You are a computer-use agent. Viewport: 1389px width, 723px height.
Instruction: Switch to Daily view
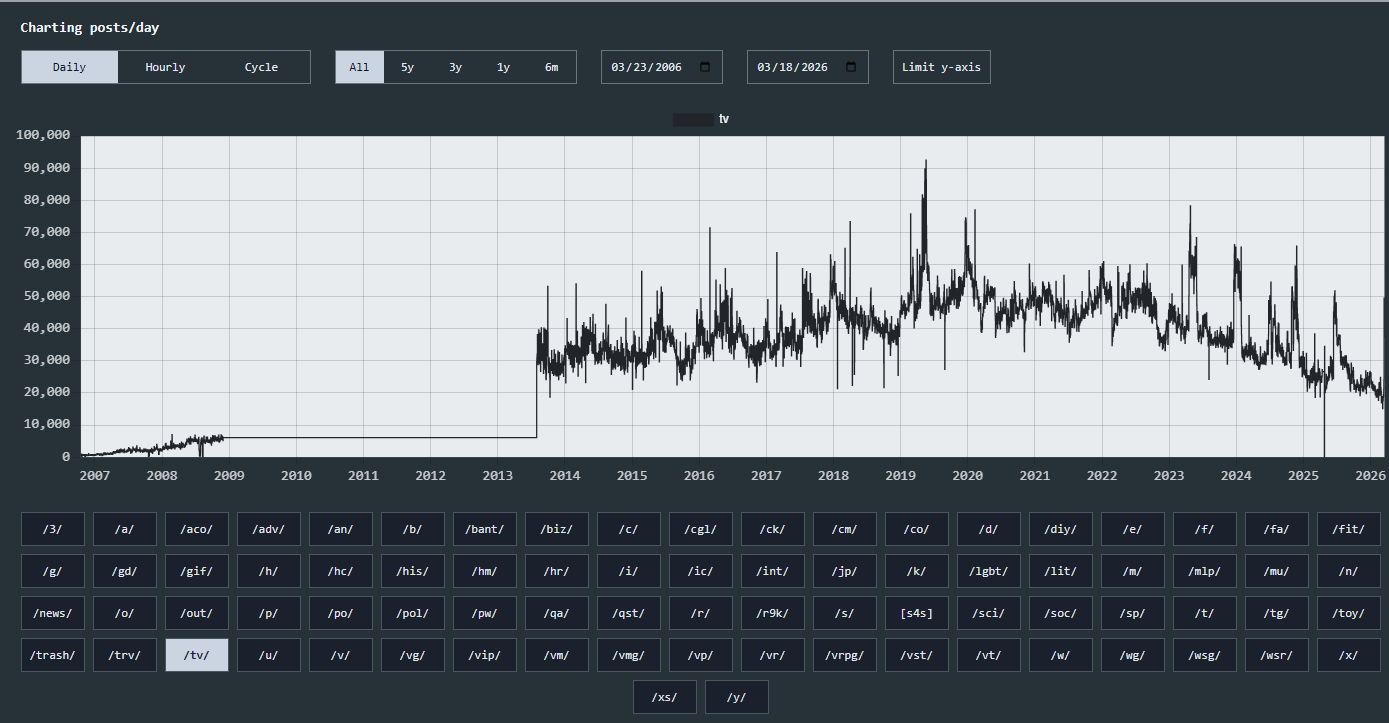point(70,67)
